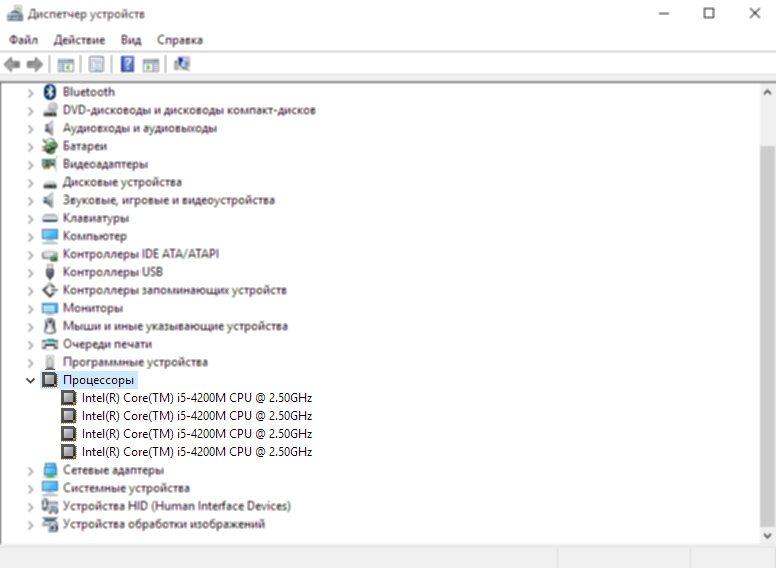Select the Мыши и иные указывающие устройства label
The width and height of the screenshot is (776, 568).
pyautogui.click(x=175, y=326)
